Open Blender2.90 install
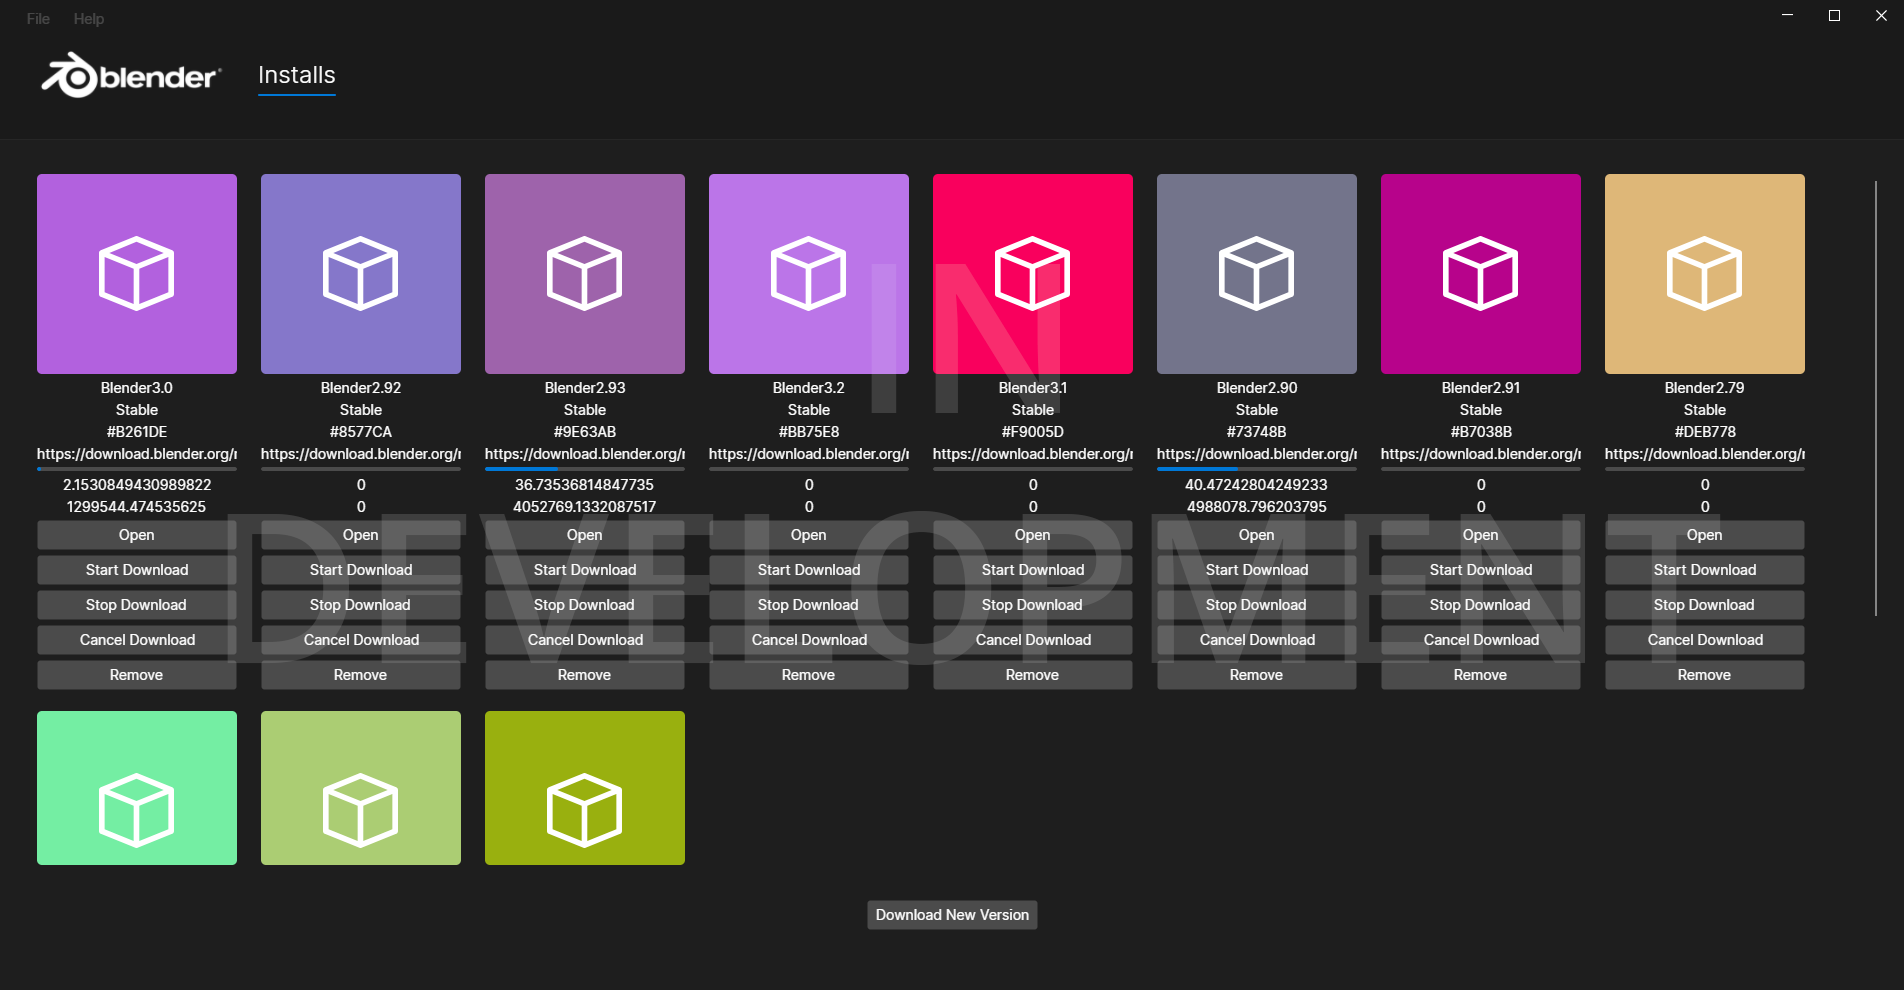1904x990 pixels. (x=1257, y=535)
